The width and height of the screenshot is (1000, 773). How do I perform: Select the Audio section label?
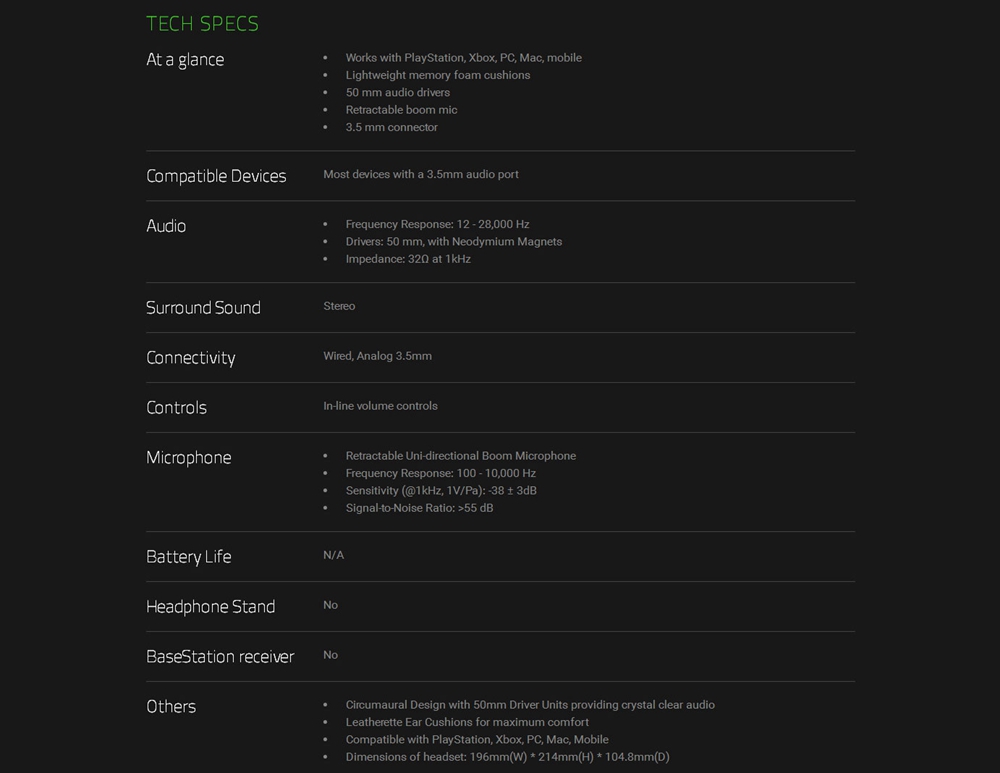tap(166, 226)
